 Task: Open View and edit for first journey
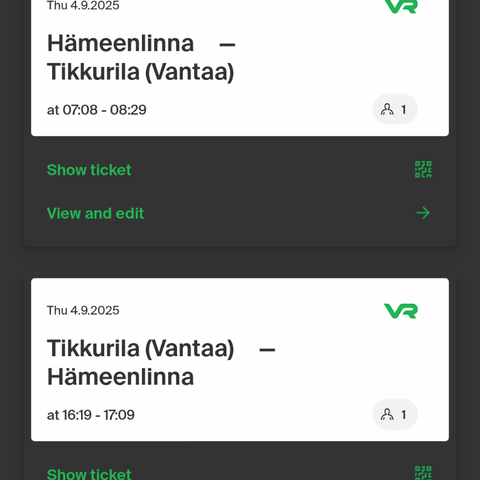click(95, 213)
